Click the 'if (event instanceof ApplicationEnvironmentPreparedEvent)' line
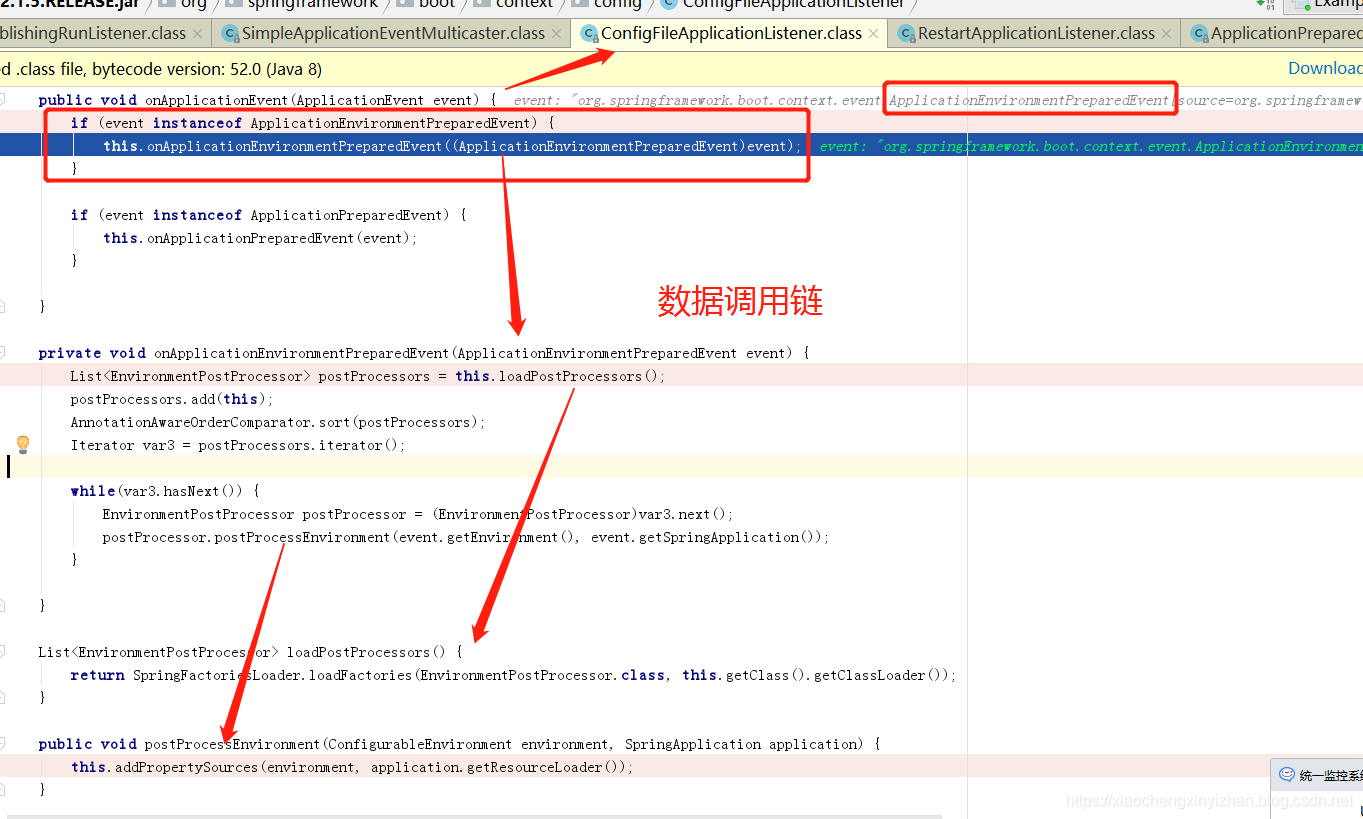The image size is (1363, 819). click(312, 123)
